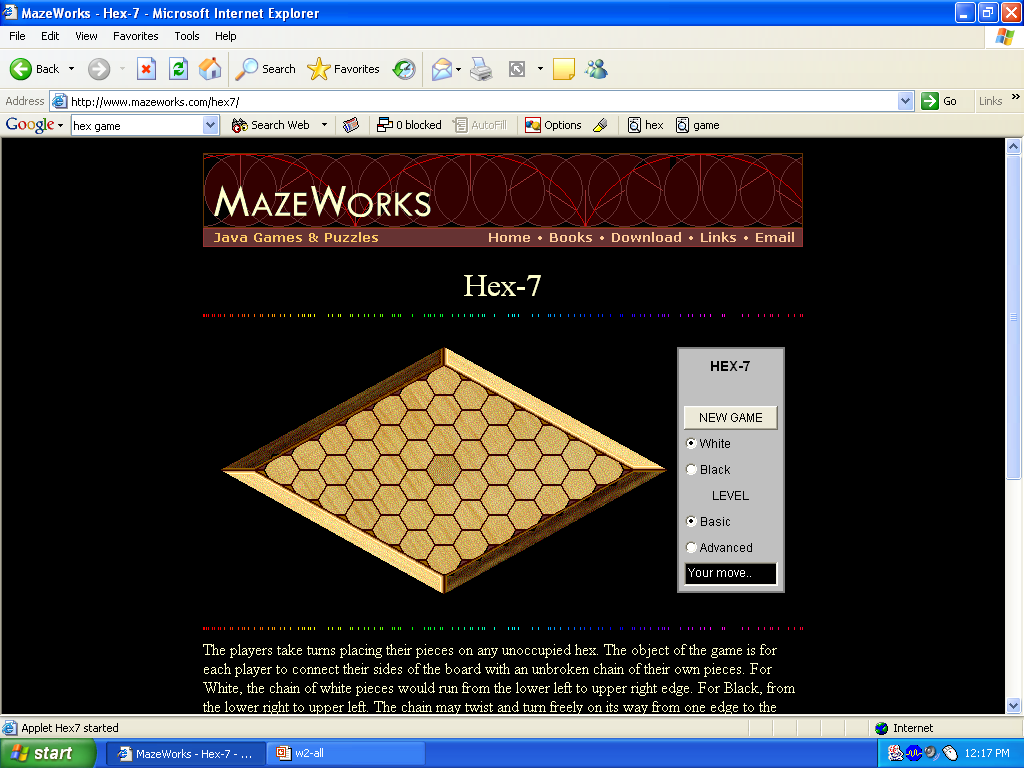Follow the Download link in MazeWorks banner
This screenshot has height=768, width=1024.
point(646,238)
